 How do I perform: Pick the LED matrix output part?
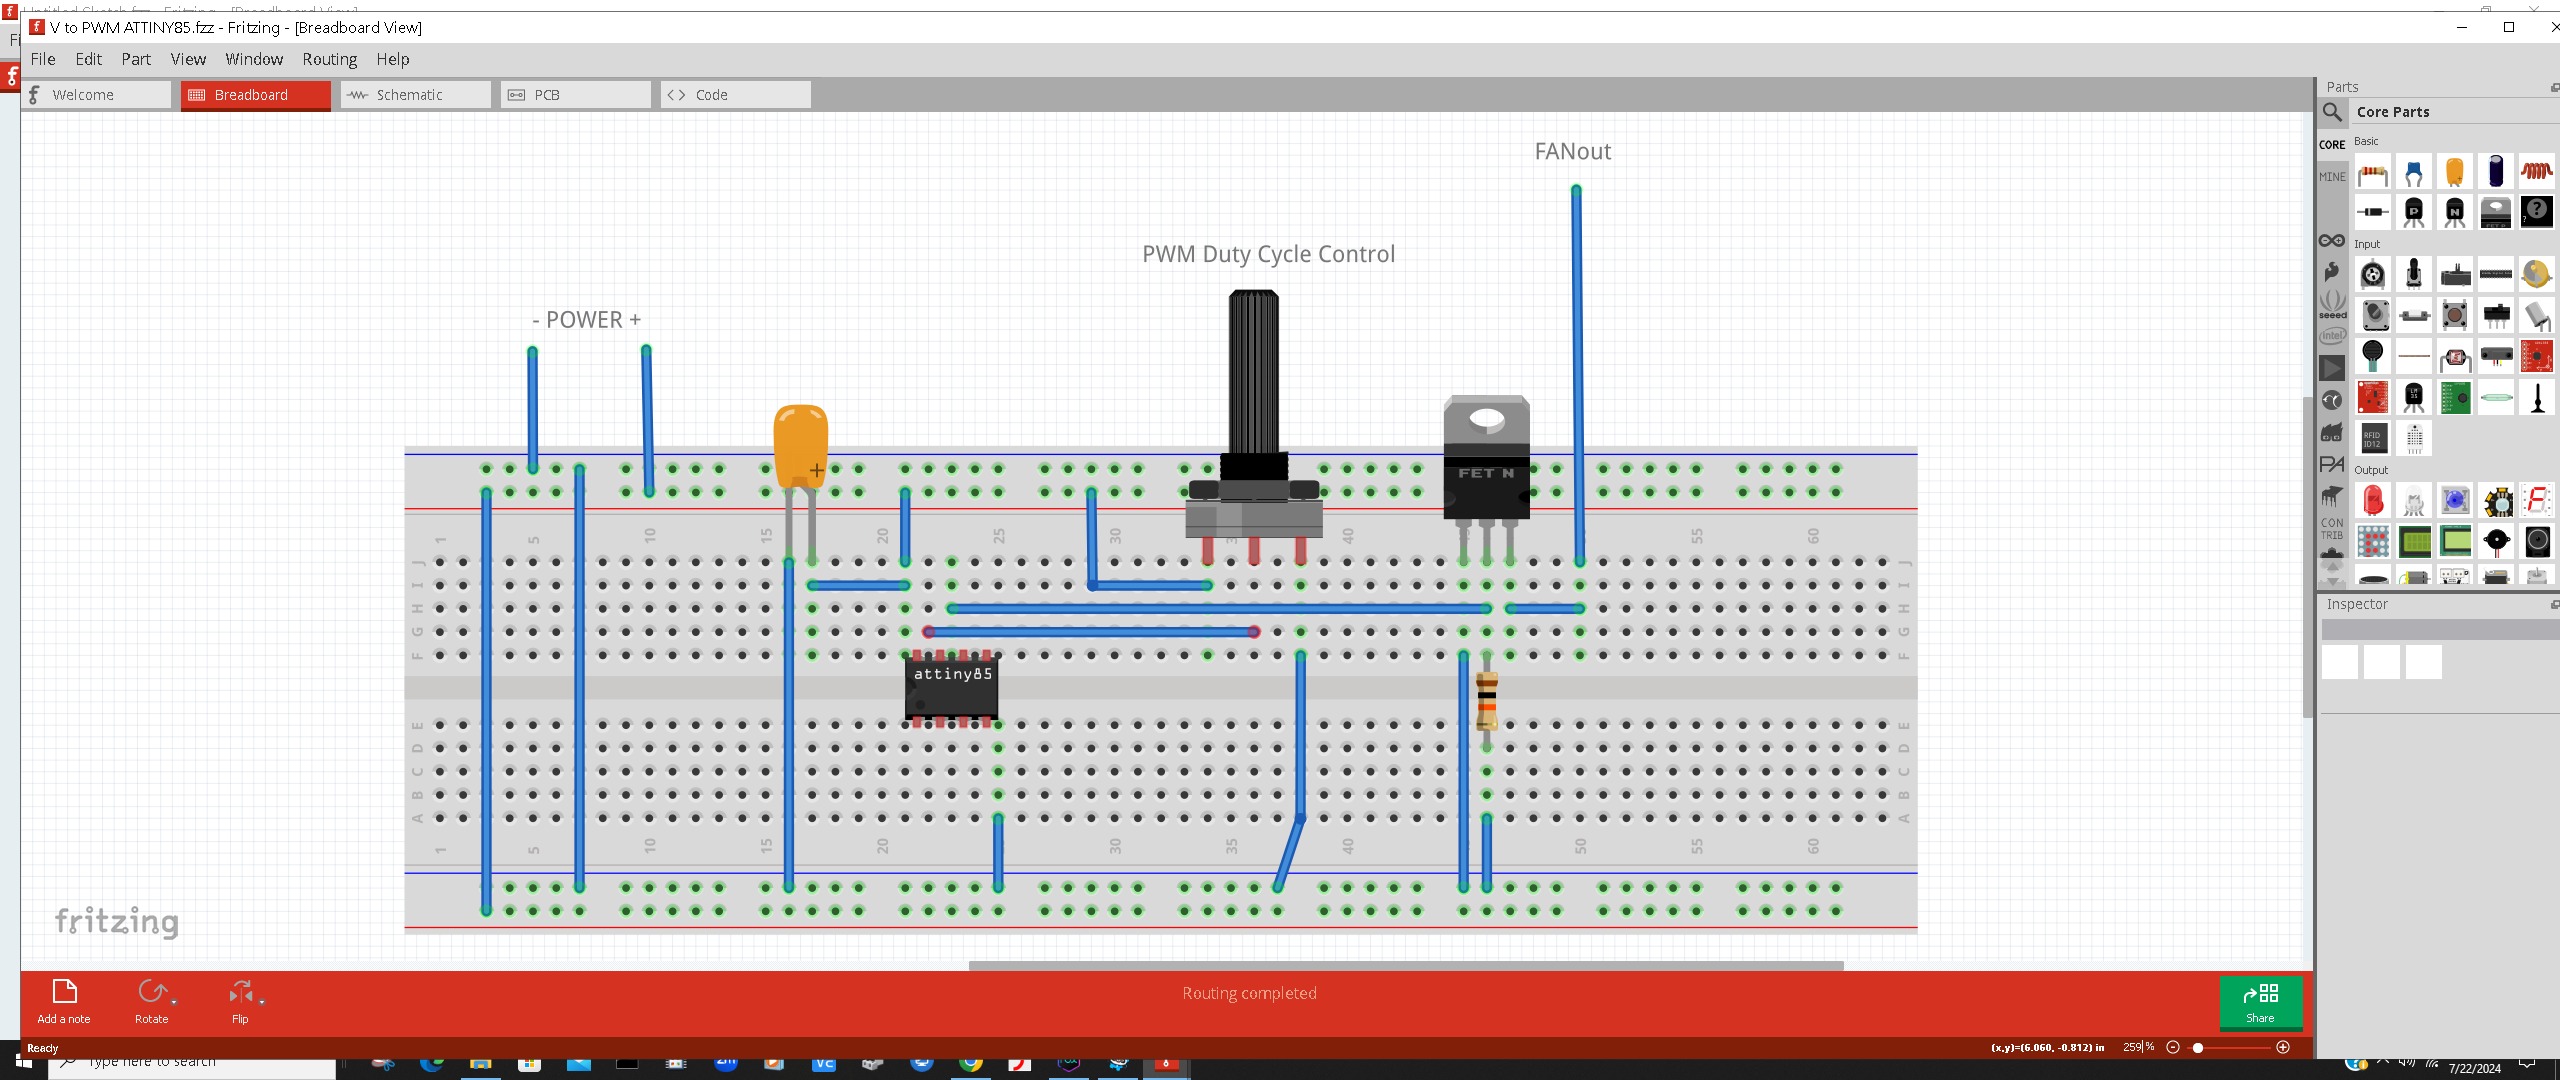pos(2372,541)
